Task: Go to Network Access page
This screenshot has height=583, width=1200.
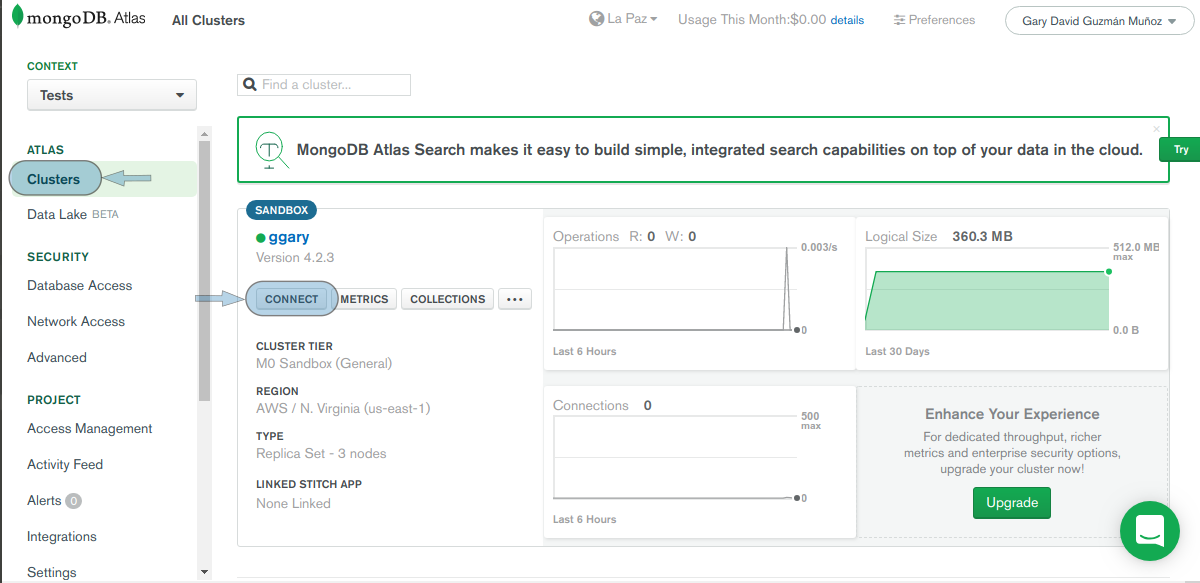Action: 76,321
